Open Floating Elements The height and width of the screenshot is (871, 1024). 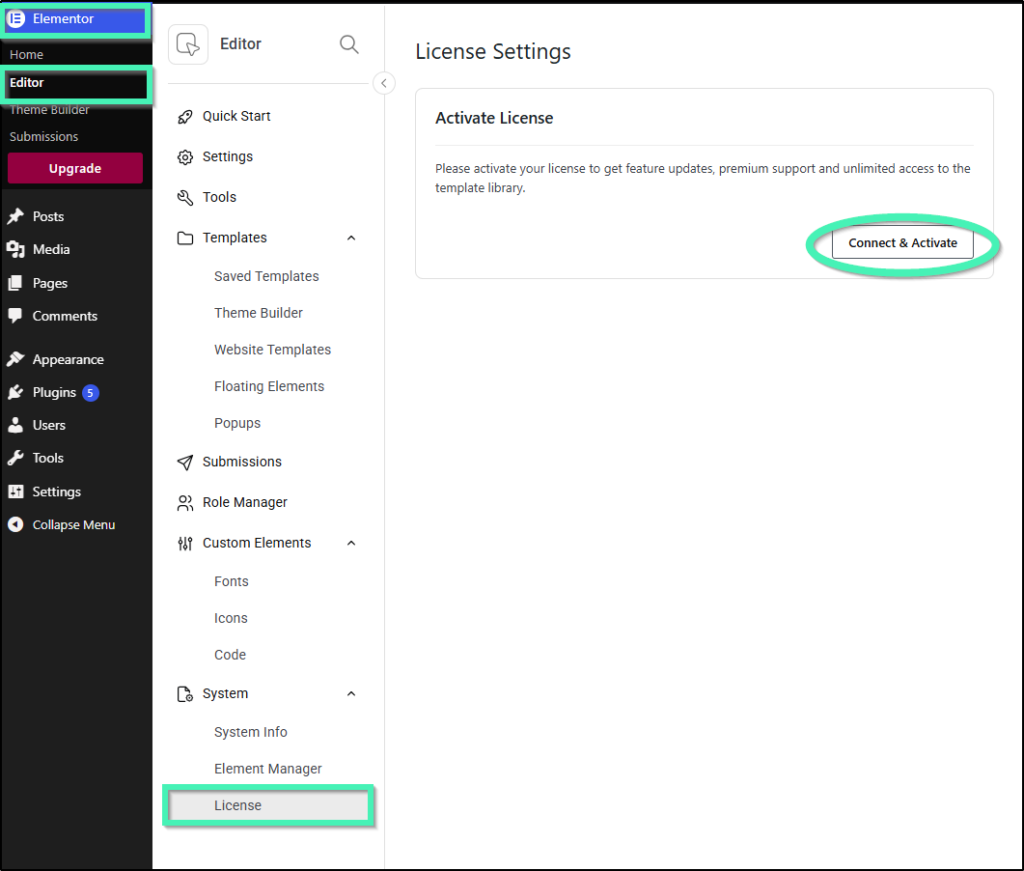click(x=269, y=387)
